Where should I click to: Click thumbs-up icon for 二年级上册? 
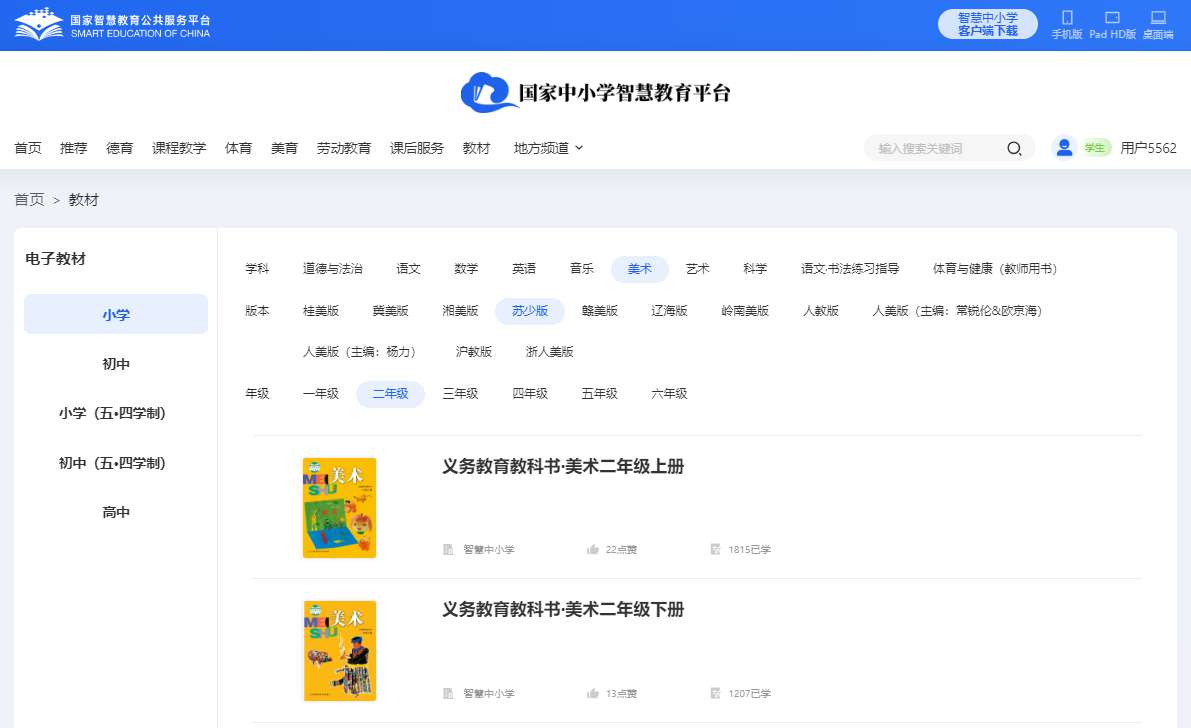pyautogui.click(x=592, y=549)
